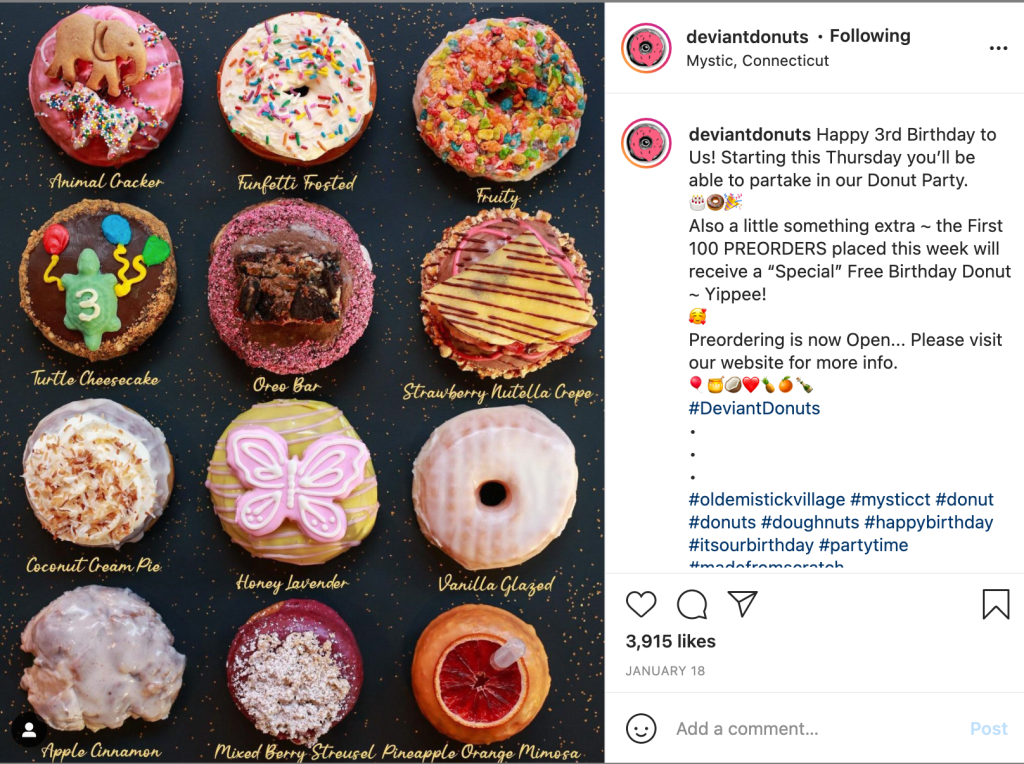This screenshot has height=764, width=1024.
Task: Open the January 18 post date link
Action: (665, 671)
